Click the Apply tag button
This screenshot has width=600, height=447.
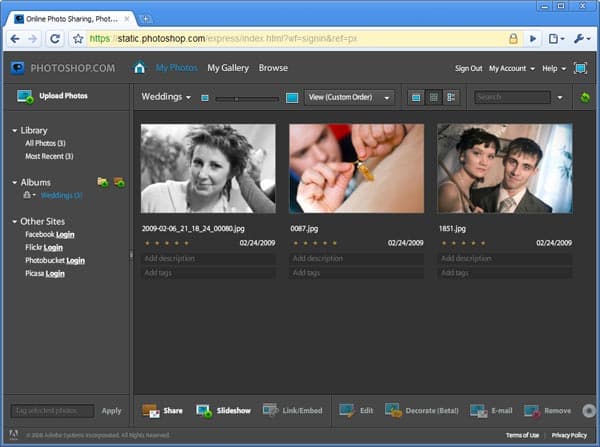111,411
